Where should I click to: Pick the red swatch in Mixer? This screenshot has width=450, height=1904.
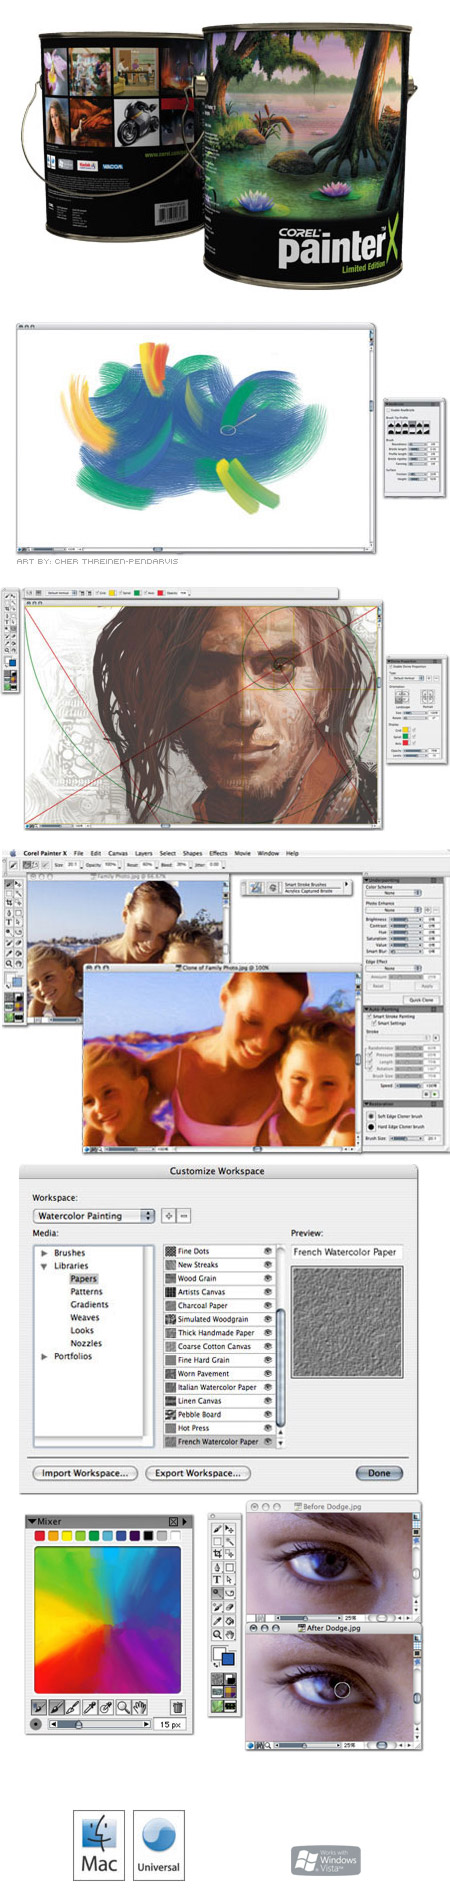[40, 1535]
